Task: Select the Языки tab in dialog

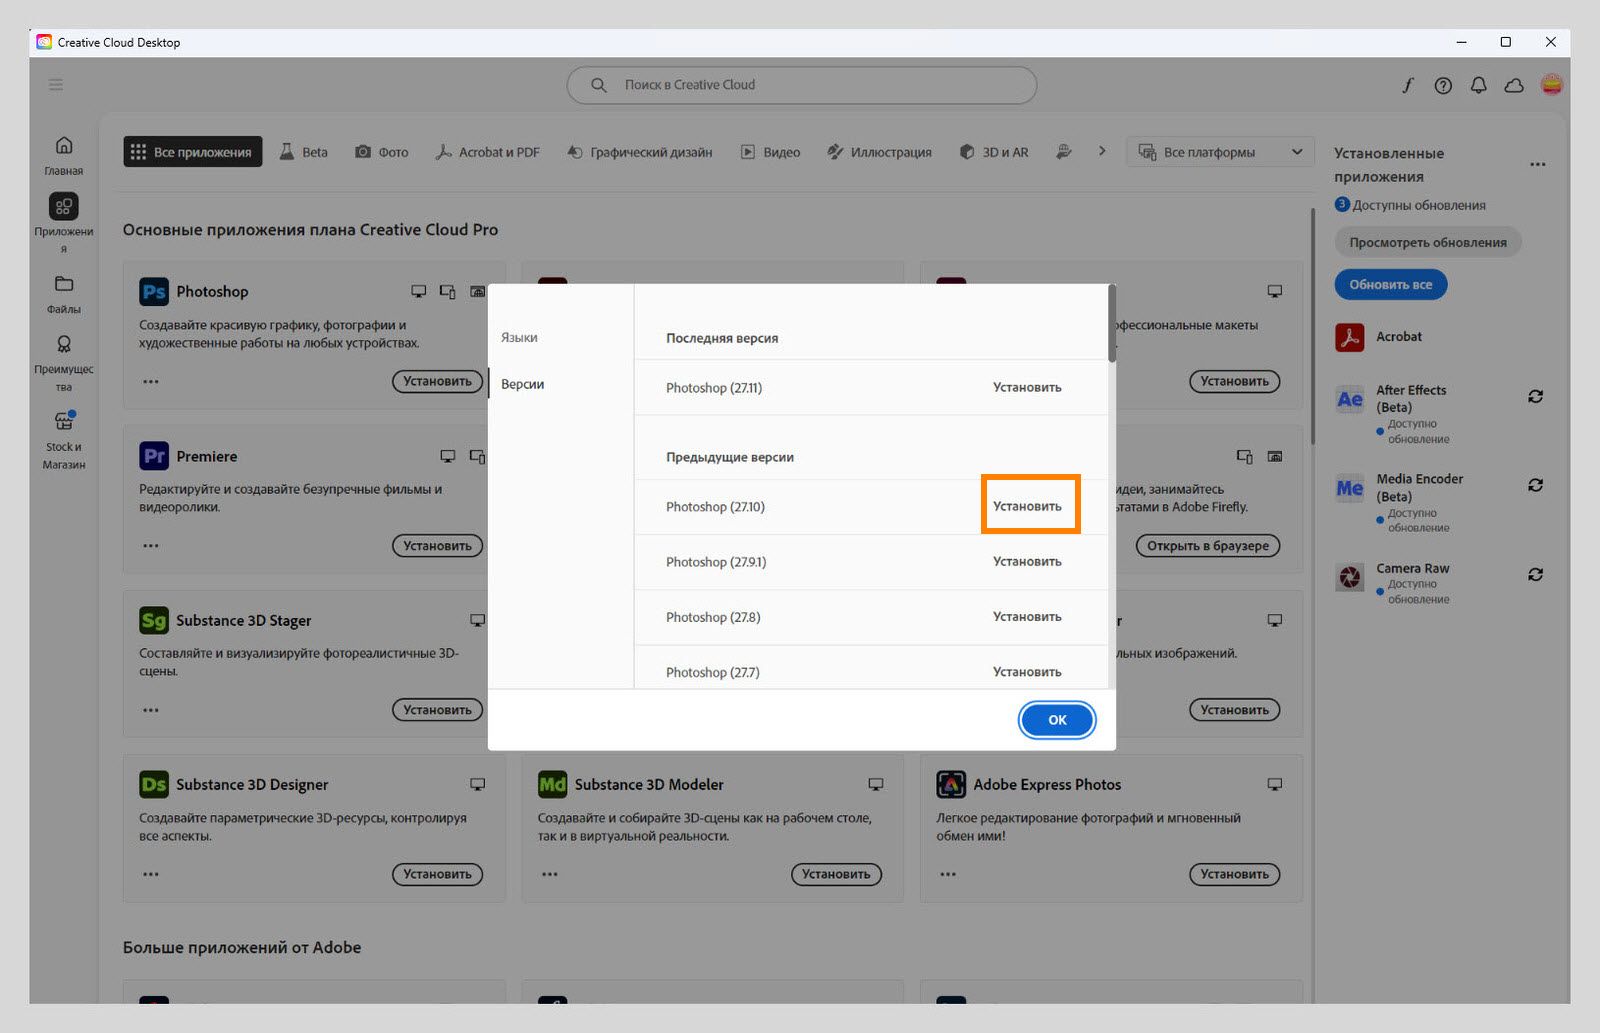Action: point(519,338)
